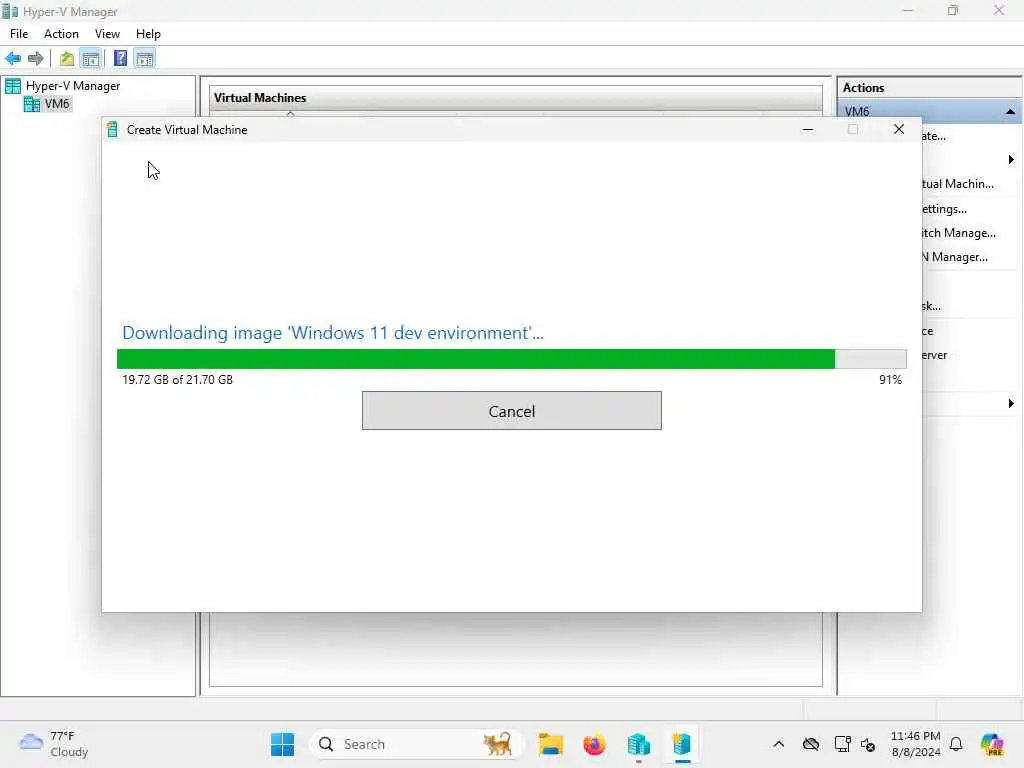The width and height of the screenshot is (1024, 768).
Task: Expand submenu arrow below the 'ate...' action
Action: coord(1011,160)
